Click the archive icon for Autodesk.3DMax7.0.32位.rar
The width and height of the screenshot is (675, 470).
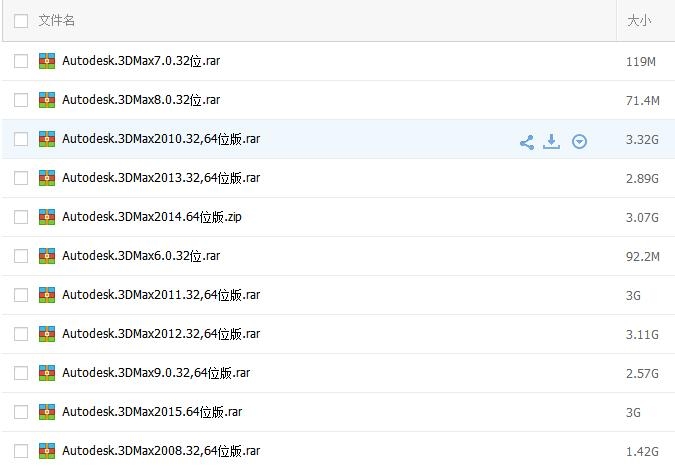click(x=47, y=61)
